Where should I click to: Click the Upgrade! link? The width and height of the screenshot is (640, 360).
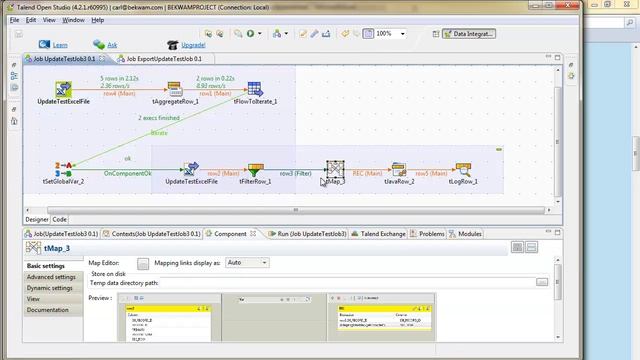point(193,45)
